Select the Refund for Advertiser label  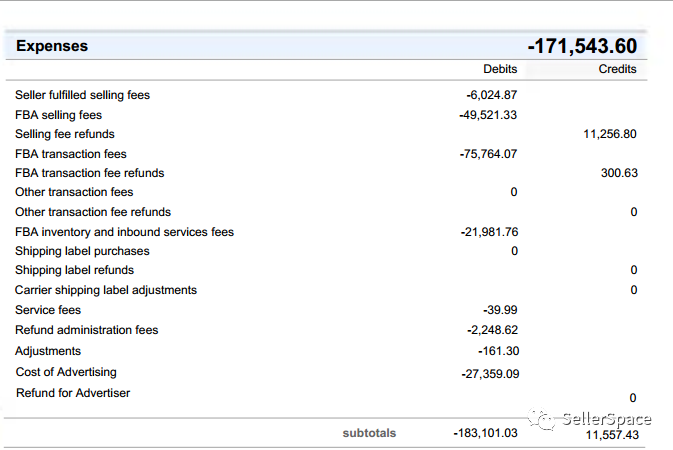point(73,393)
